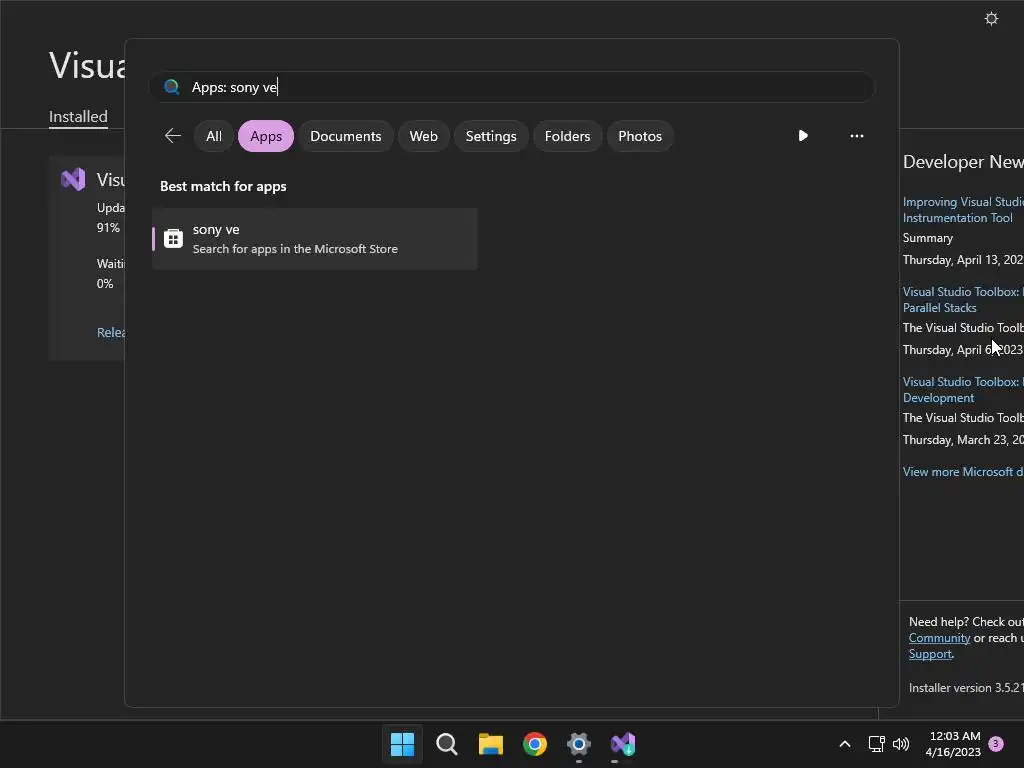Open the 'sony ve' Microsoft Store result

(315, 238)
